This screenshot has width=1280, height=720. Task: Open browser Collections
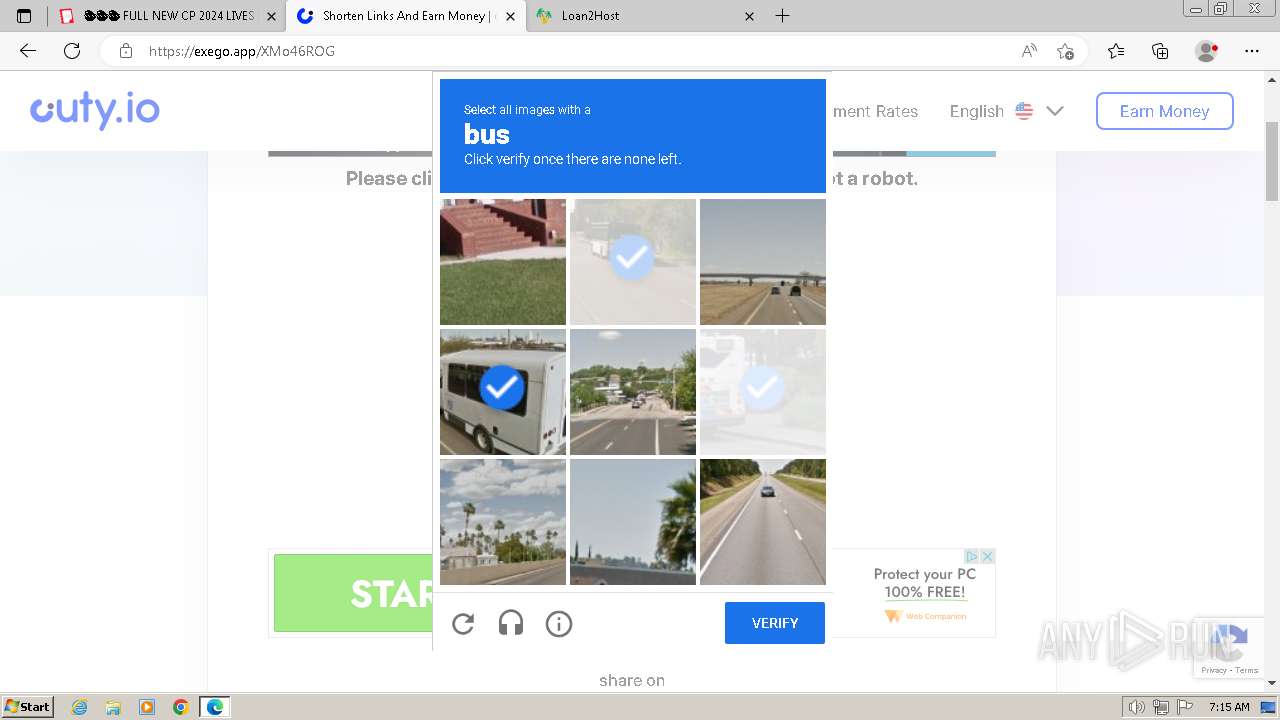(x=1160, y=51)
